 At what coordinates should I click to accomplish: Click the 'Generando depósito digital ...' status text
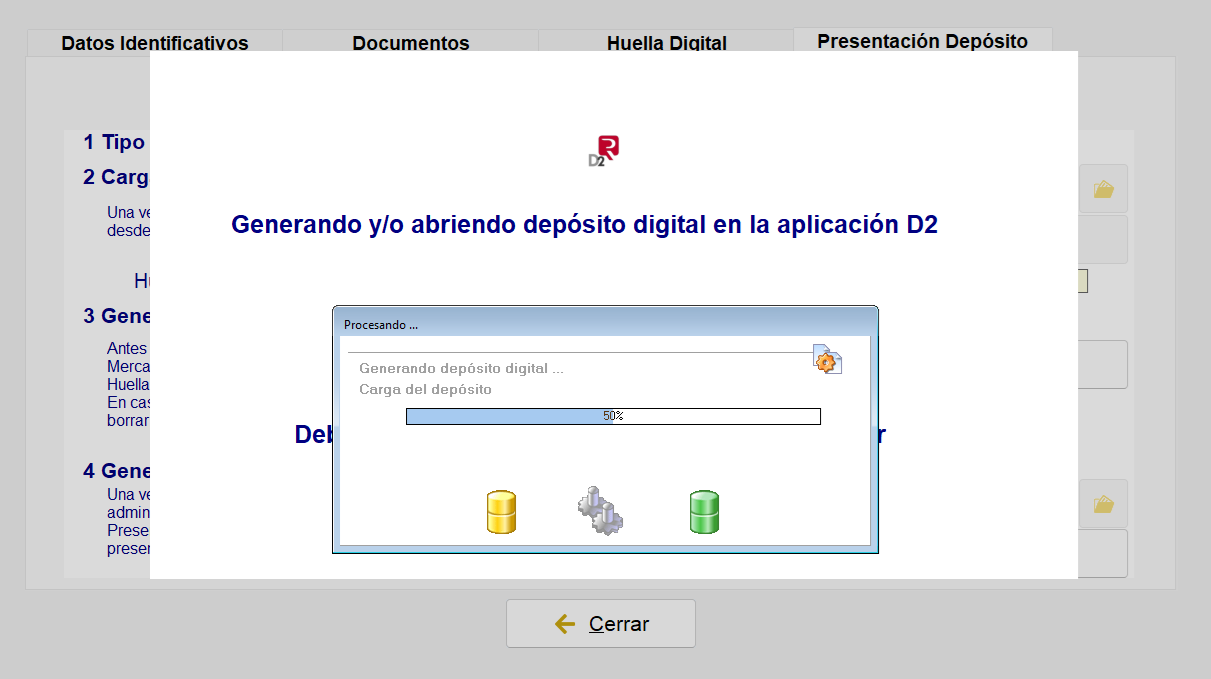[x=461, y=368]
